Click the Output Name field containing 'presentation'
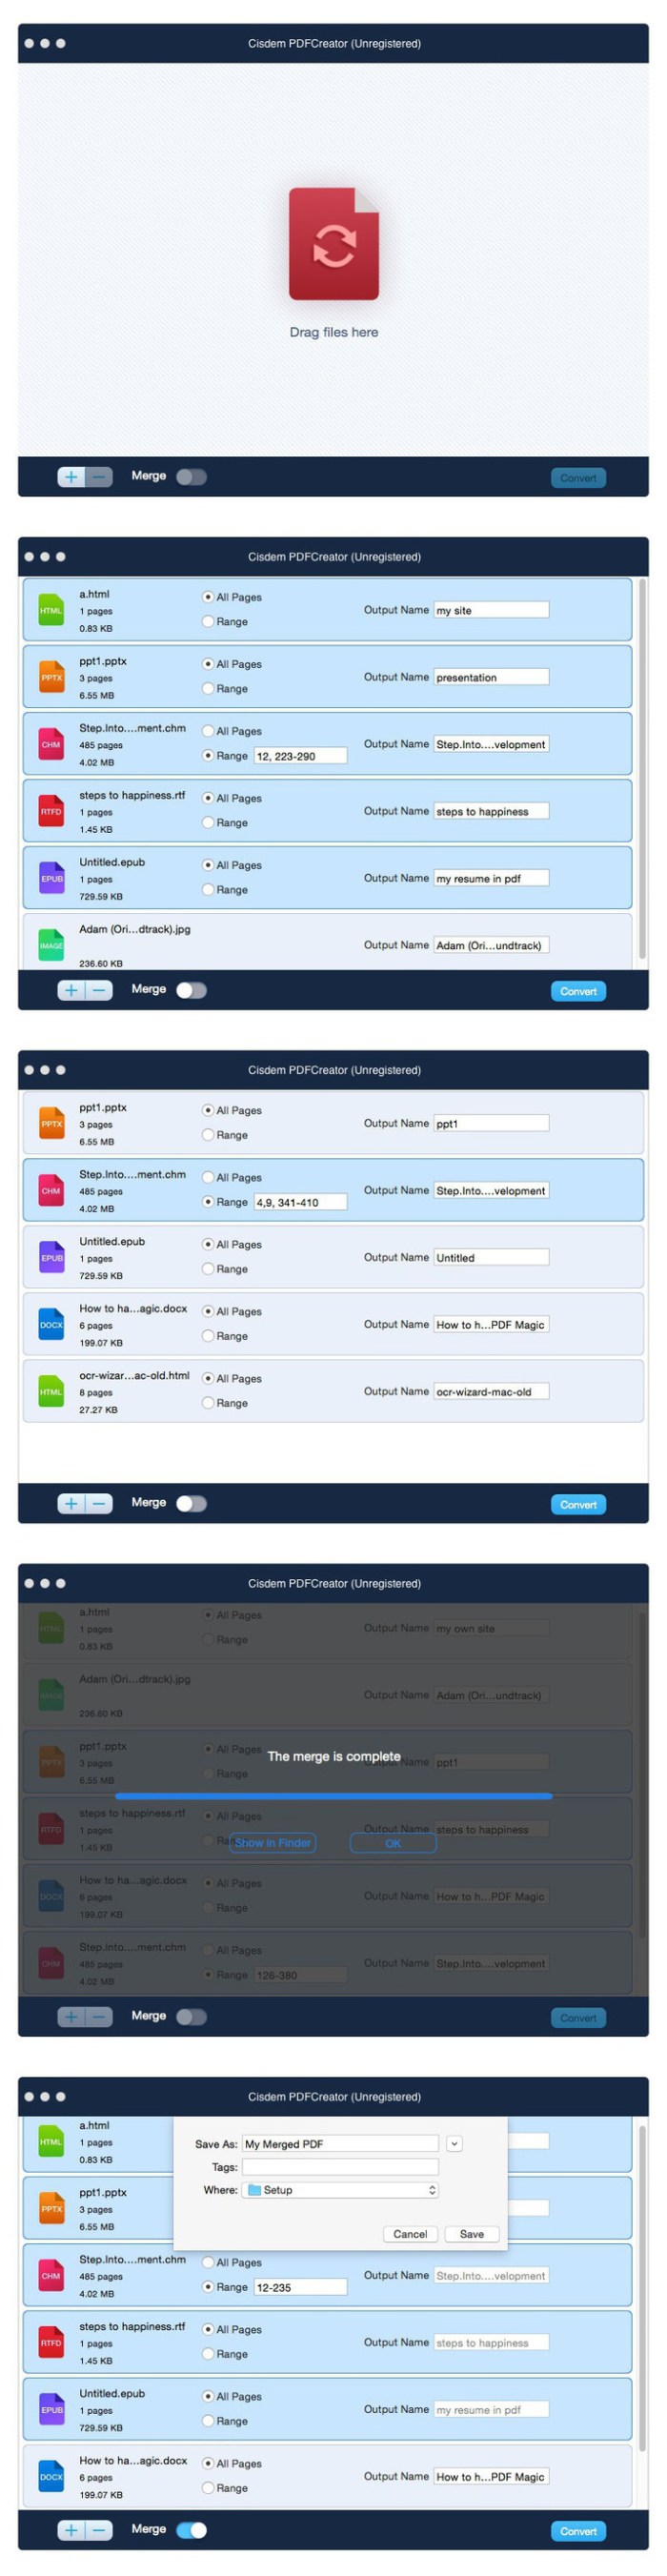This screenshot has height=2576, width=667. pyautogui.click(x=491, y=677)
